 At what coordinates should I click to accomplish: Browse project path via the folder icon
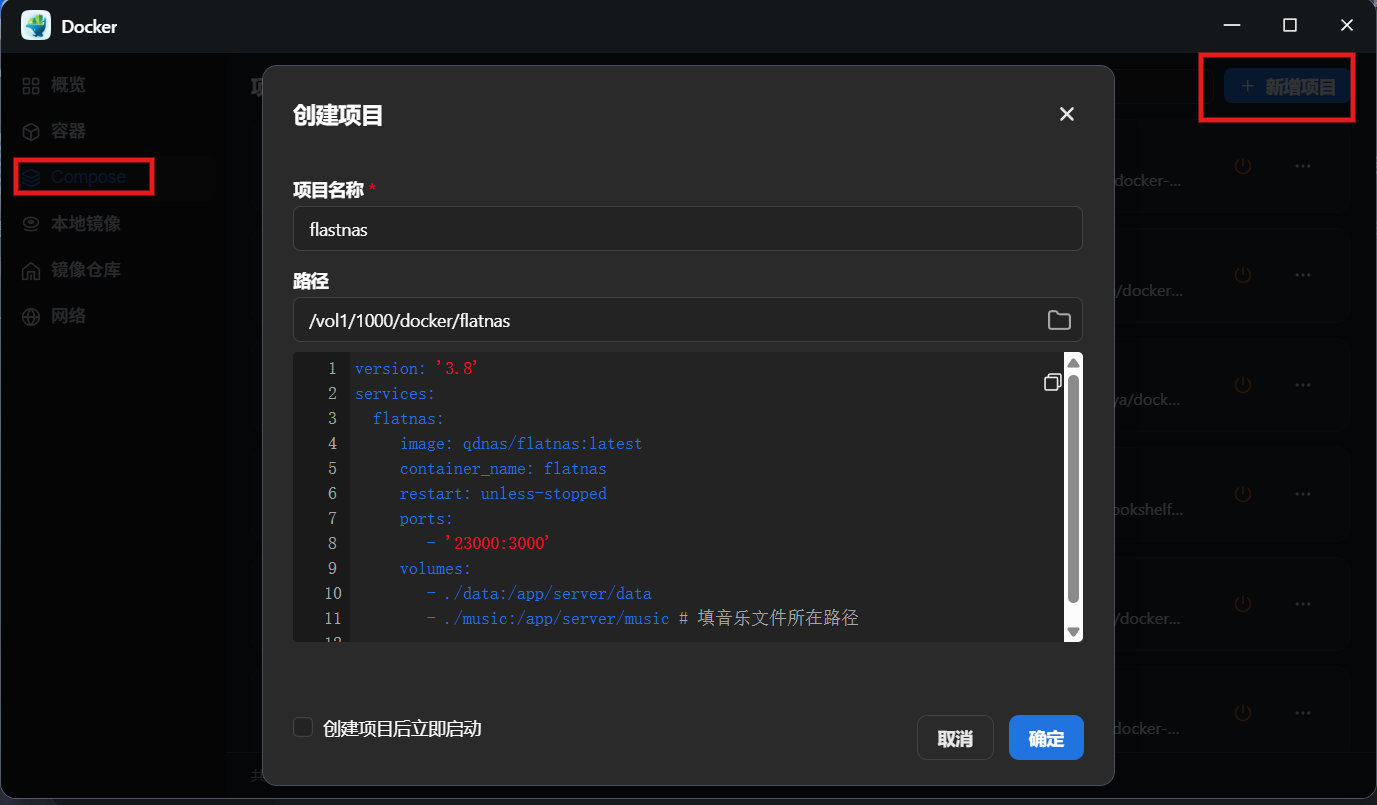pos(1059,319)
